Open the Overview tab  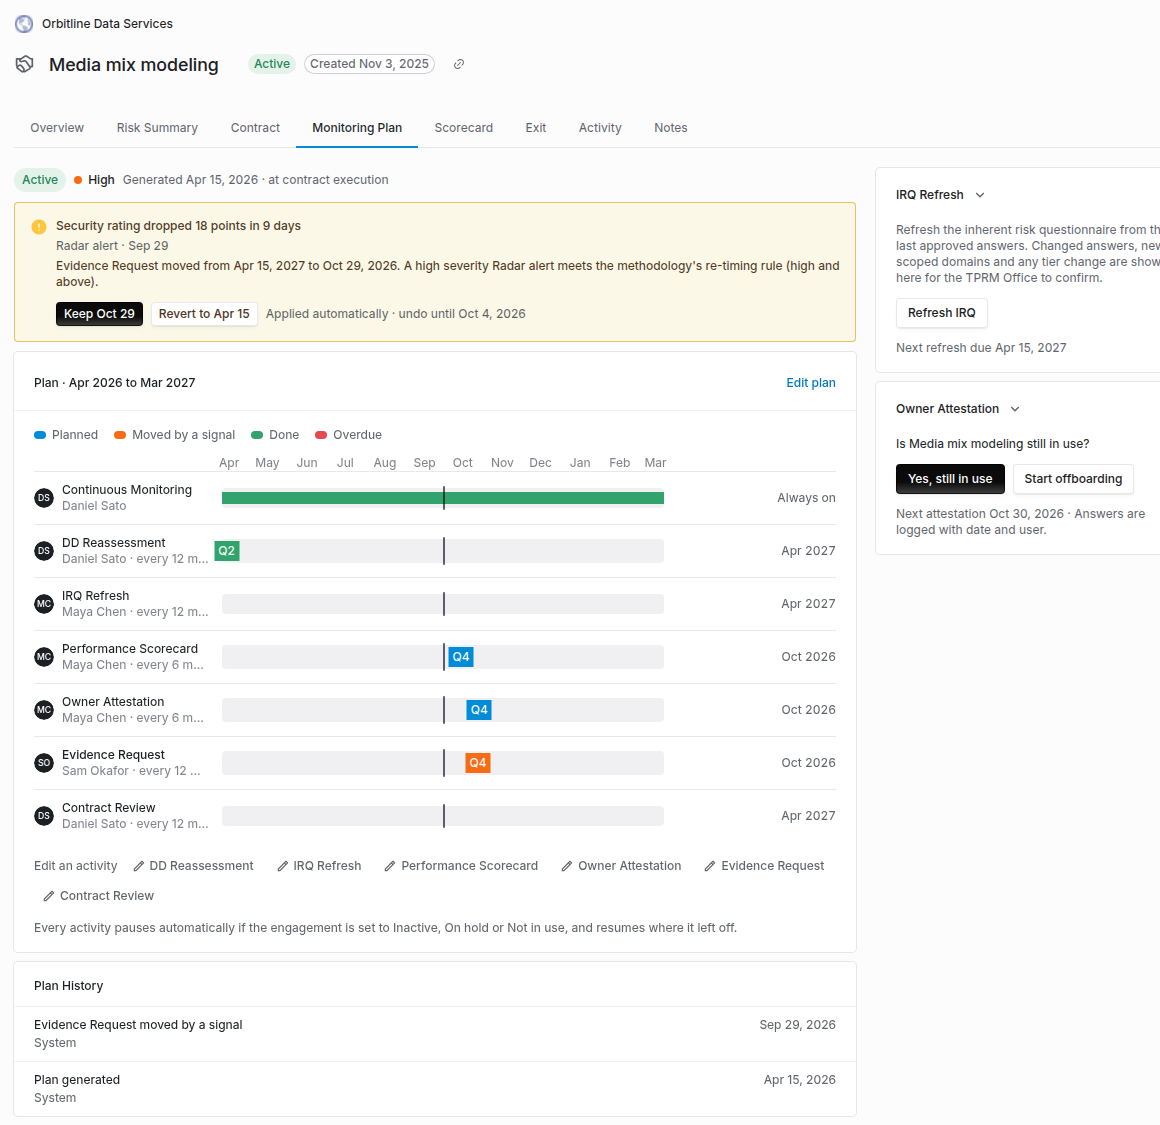tap(57, 128)
